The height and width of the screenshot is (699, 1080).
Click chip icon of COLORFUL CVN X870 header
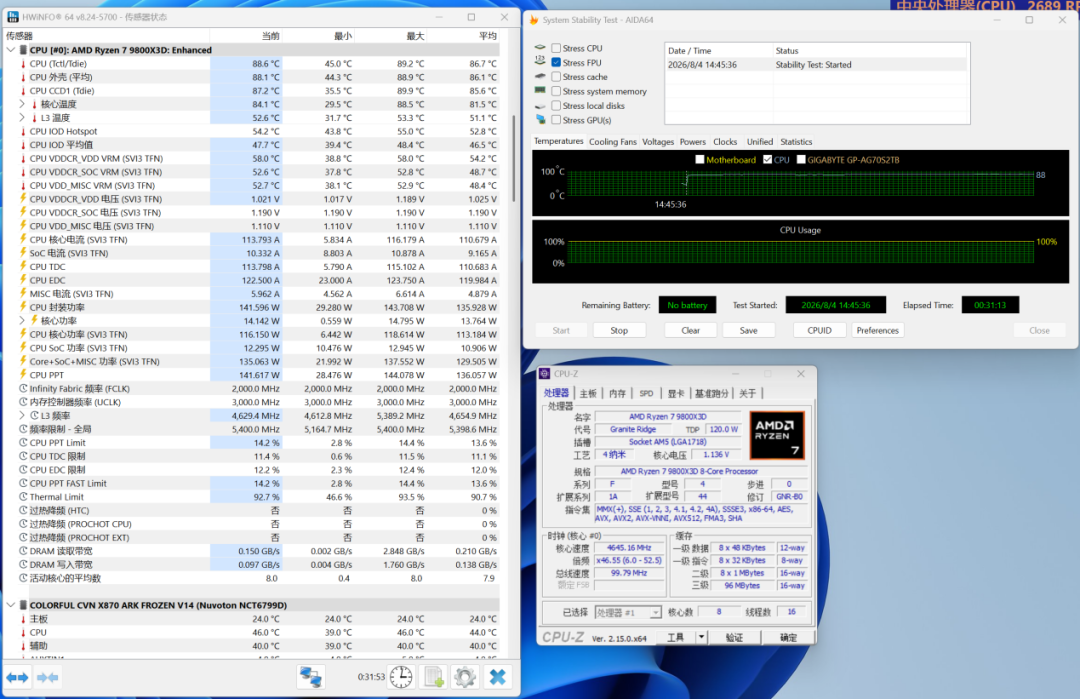pos(23,605)
